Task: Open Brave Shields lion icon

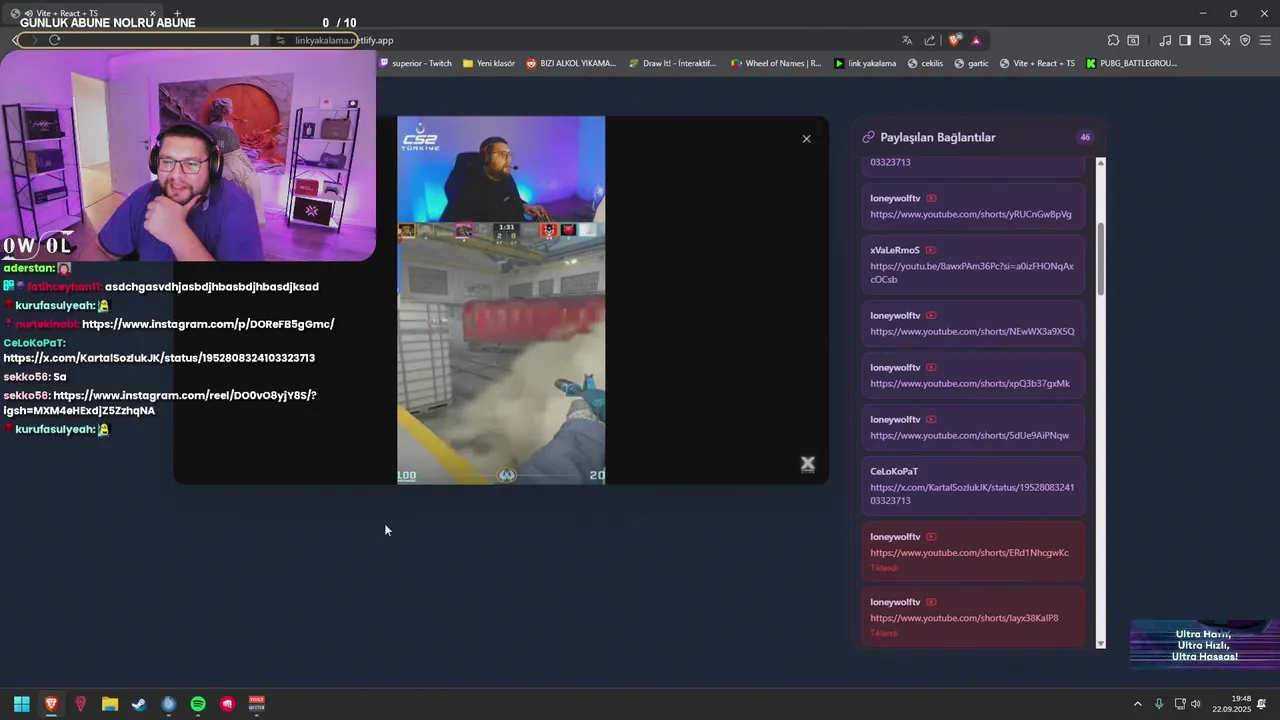Action: pyautogui.click(x=955, y=40)
